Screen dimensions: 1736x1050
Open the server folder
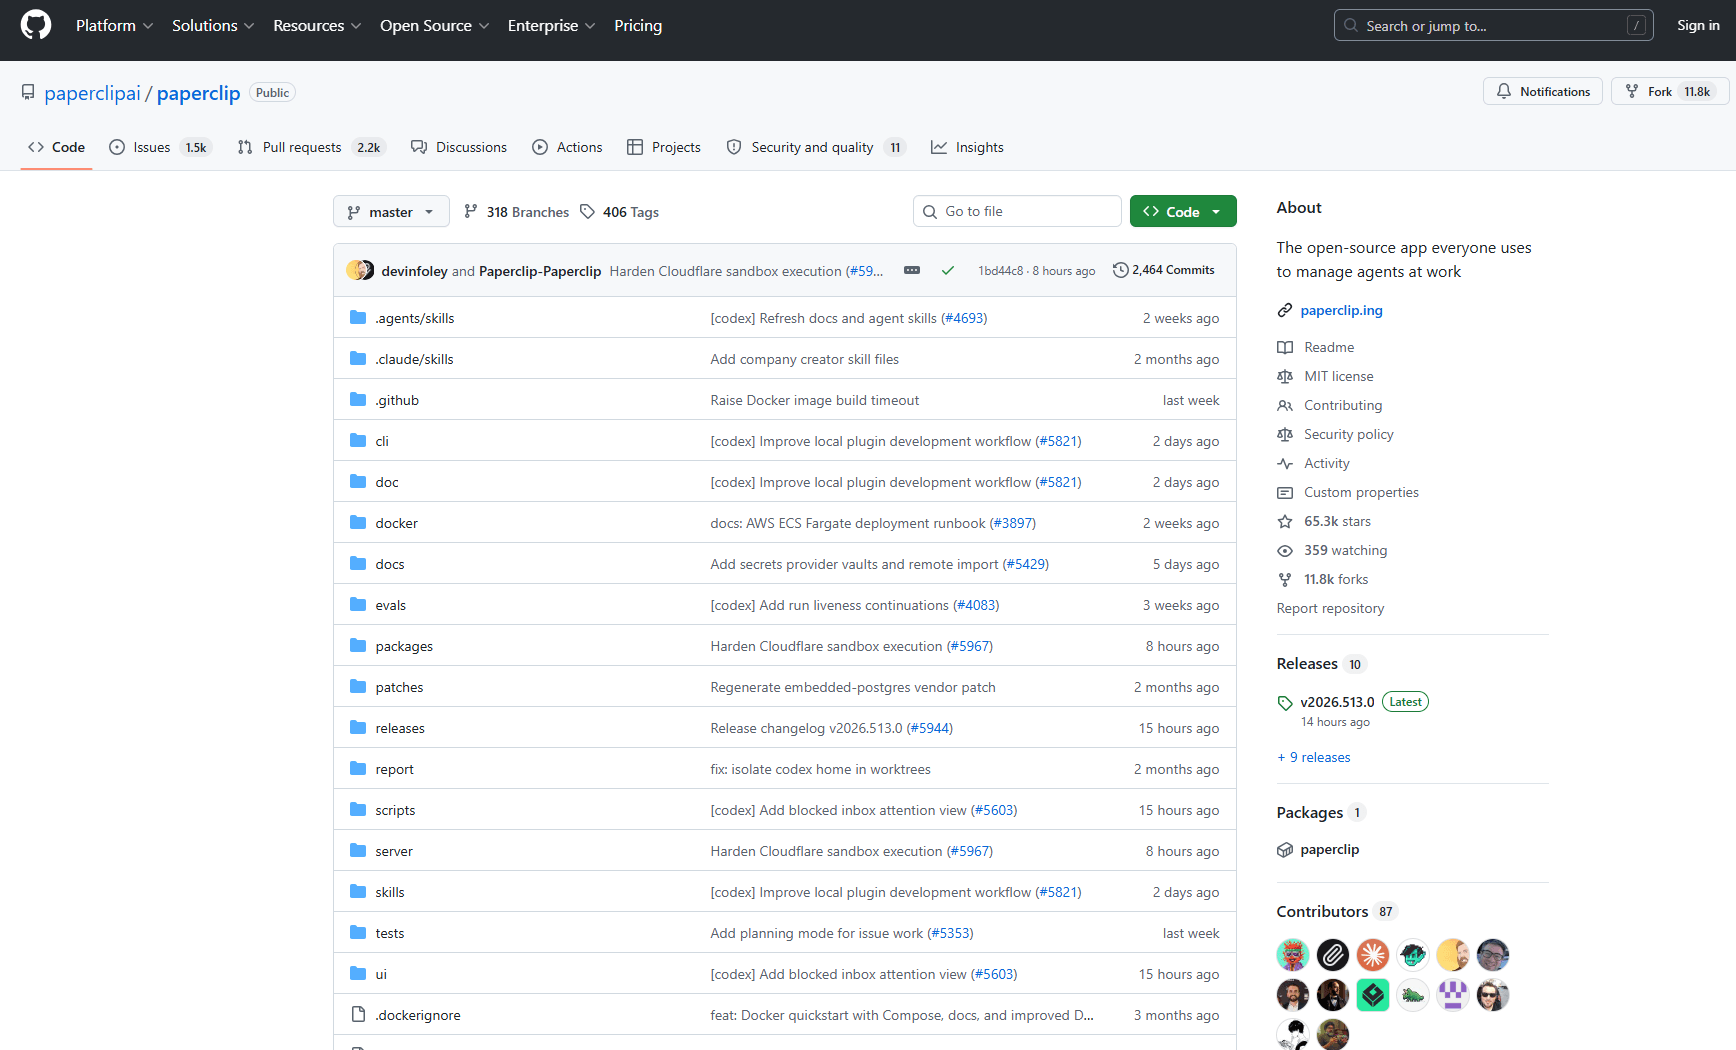(x=394, y=852)
